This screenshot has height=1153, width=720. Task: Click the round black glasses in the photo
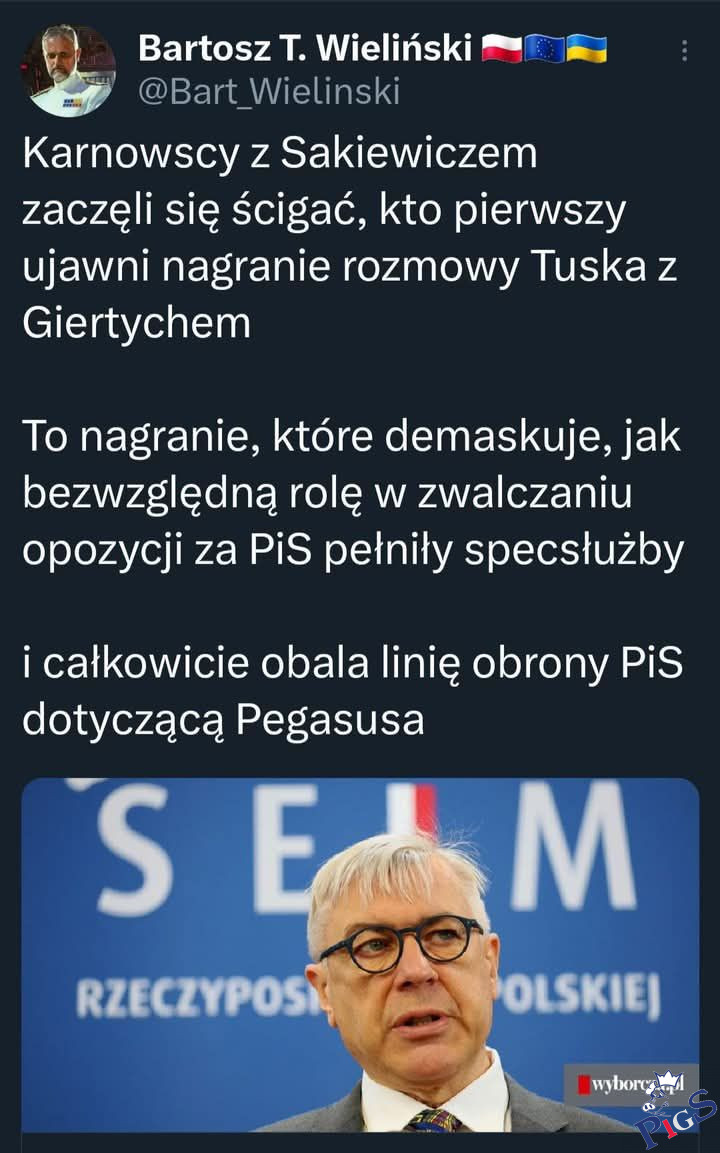tap(402, 942)
